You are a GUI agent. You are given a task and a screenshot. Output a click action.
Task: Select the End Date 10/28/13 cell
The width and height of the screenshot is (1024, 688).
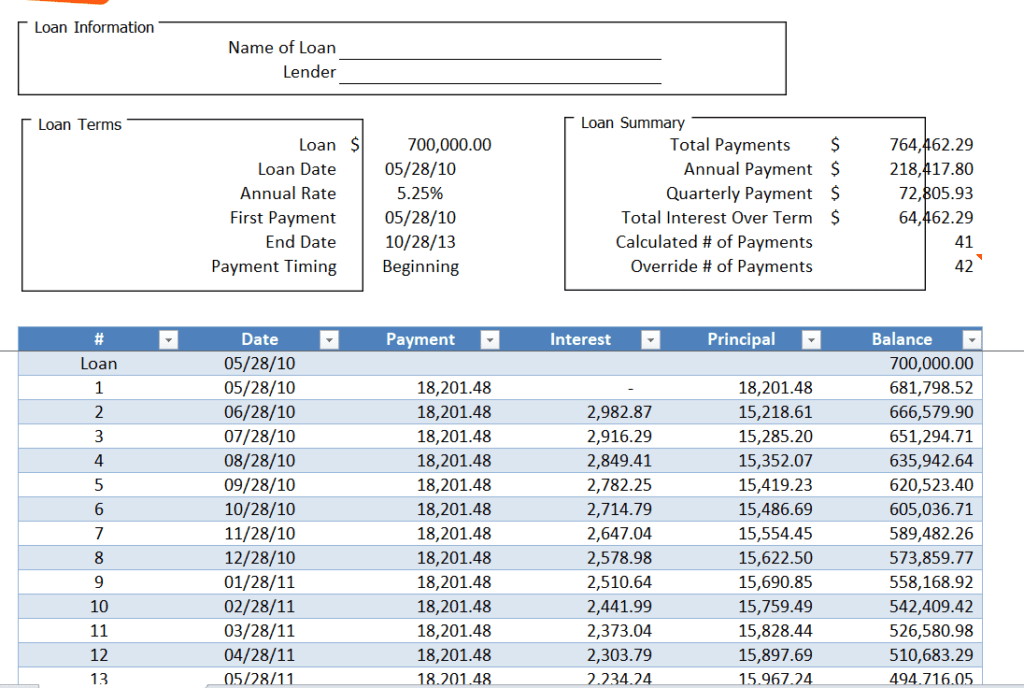[x=420, y=242]
